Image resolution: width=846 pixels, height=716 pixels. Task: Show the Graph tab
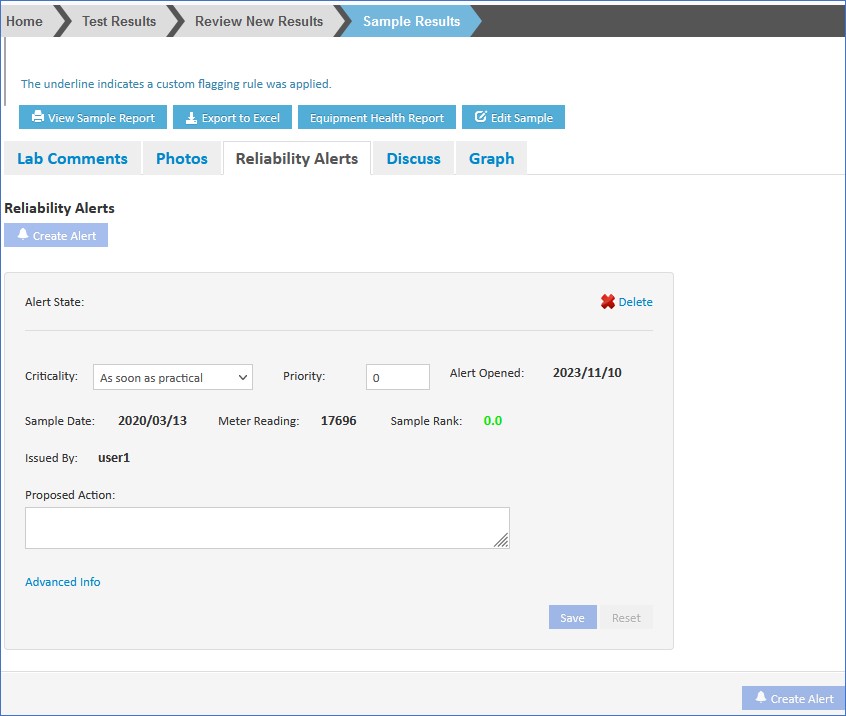pos(491,158)
